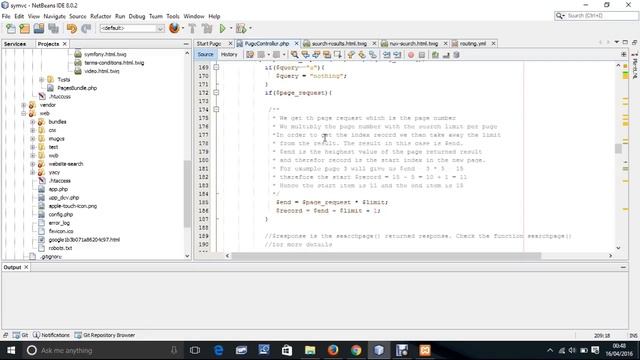Screen dimensions: 640x360
Task: Switch to the Services panel tab
Action: click(15, 44)
